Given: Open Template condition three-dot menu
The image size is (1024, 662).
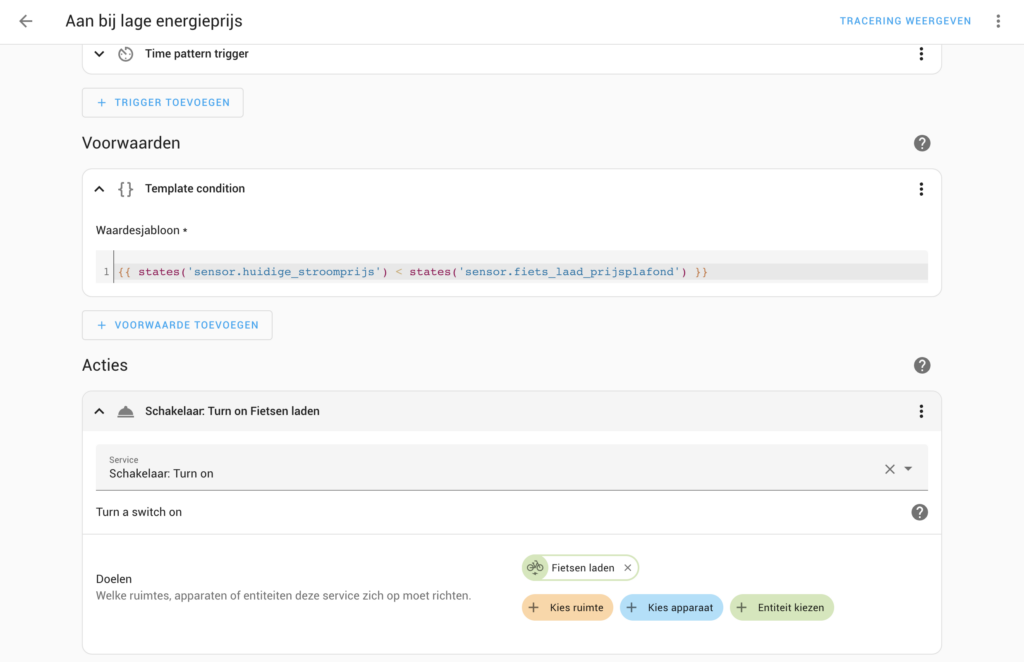Looking at the screenshot, I should [921, 189].
